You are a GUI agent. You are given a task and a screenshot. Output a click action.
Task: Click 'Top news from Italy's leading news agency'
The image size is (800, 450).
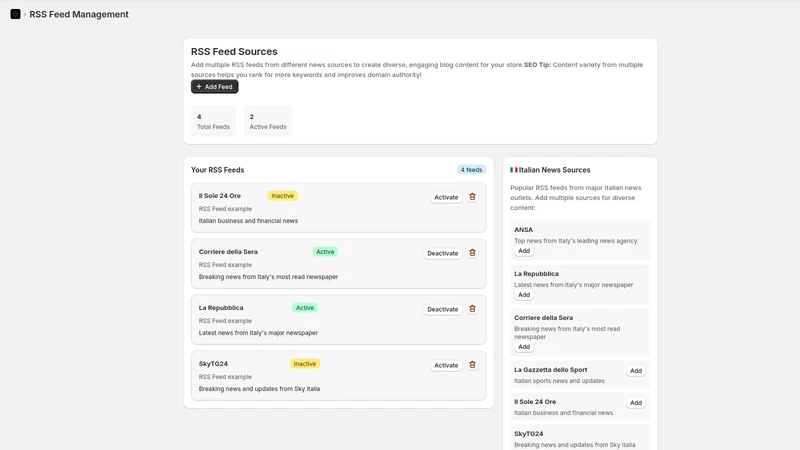click(x=576, y=241)
